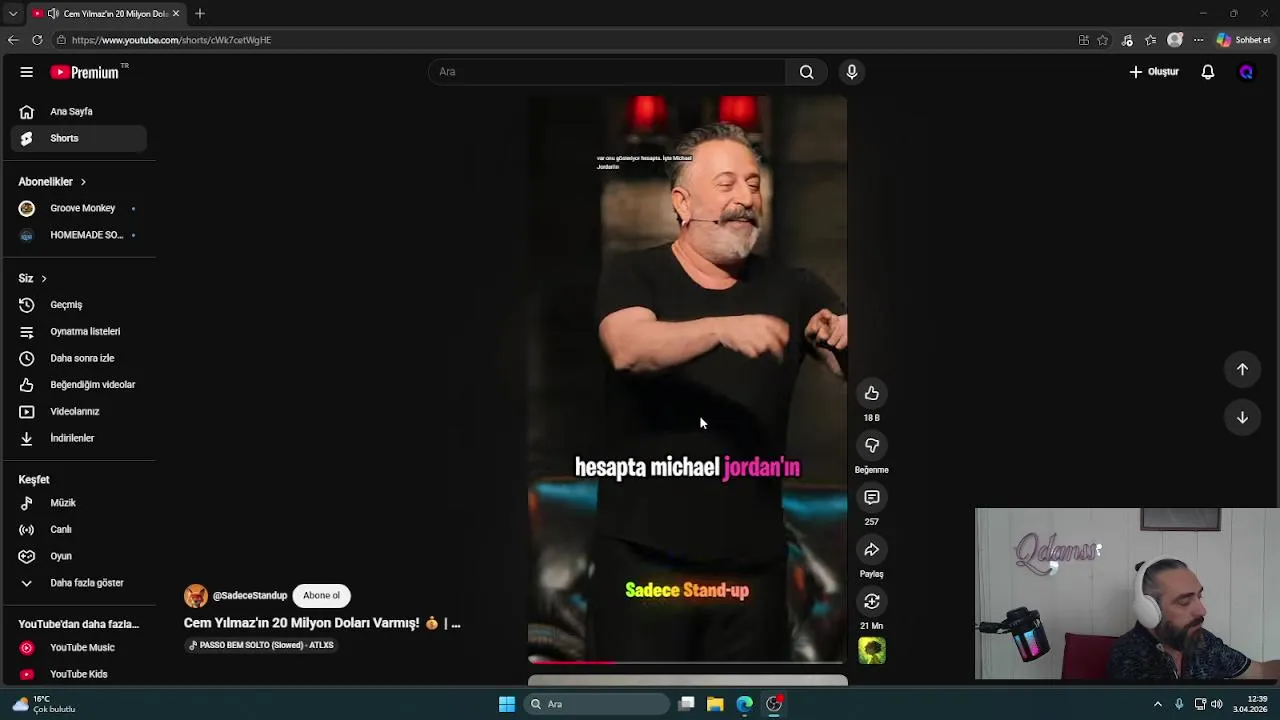Screen dimensions: 1280x720
Task: Click the taskbar Ara search box
Action: click(x=597, y=704)
